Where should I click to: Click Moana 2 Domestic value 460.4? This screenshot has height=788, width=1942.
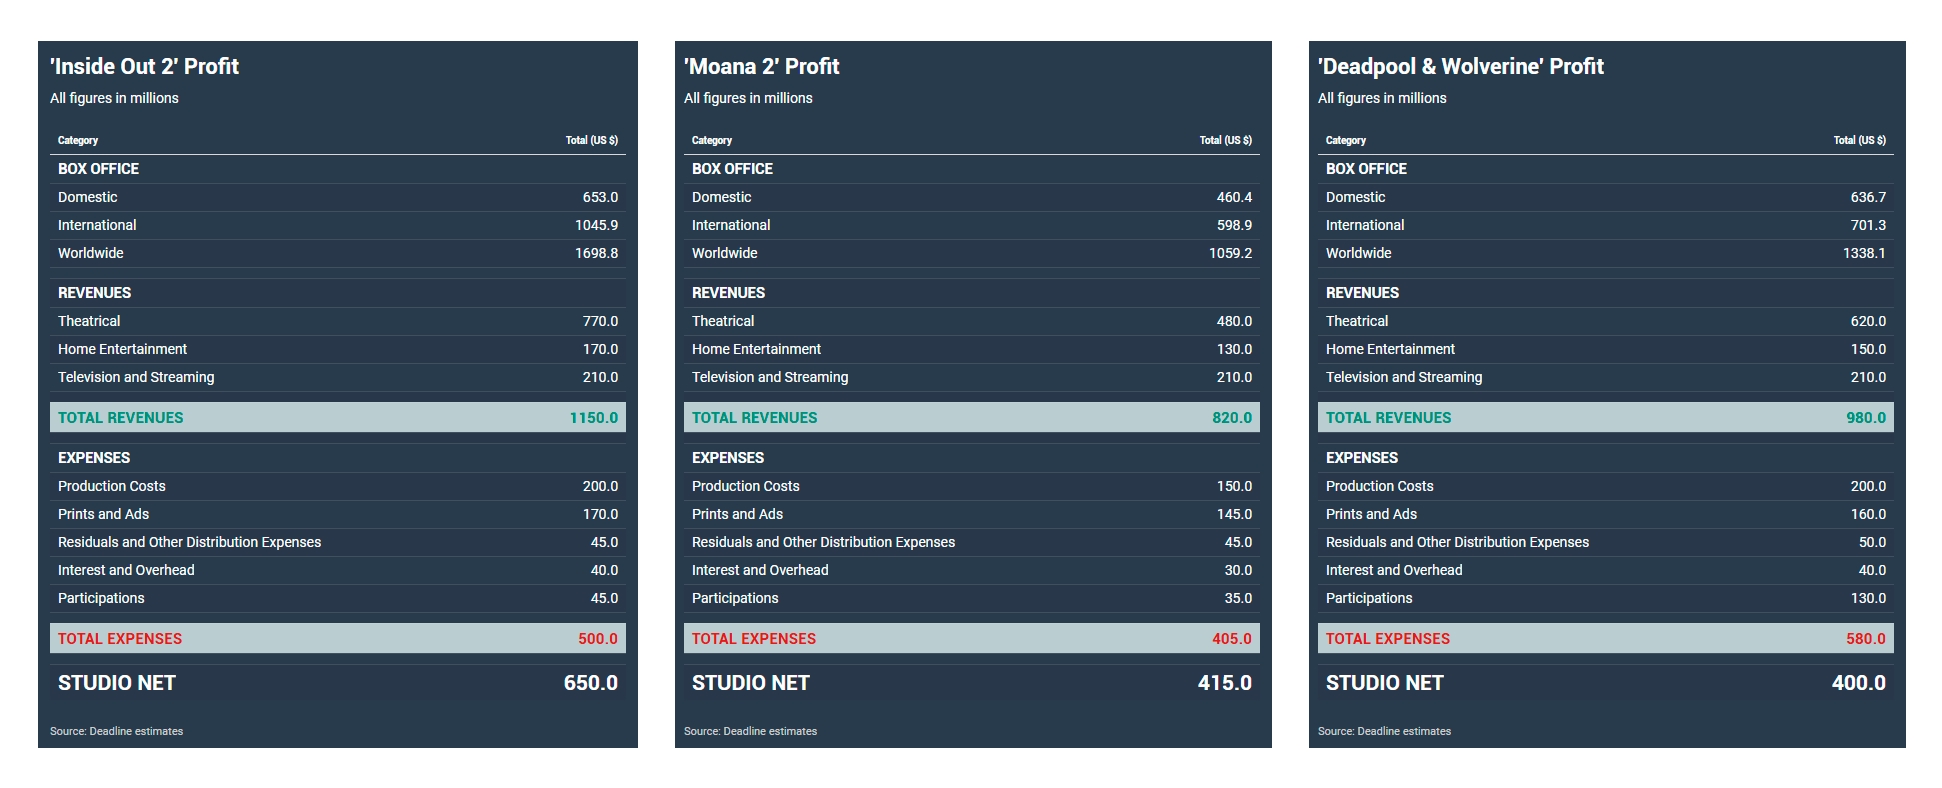[x=1234, y=197]
